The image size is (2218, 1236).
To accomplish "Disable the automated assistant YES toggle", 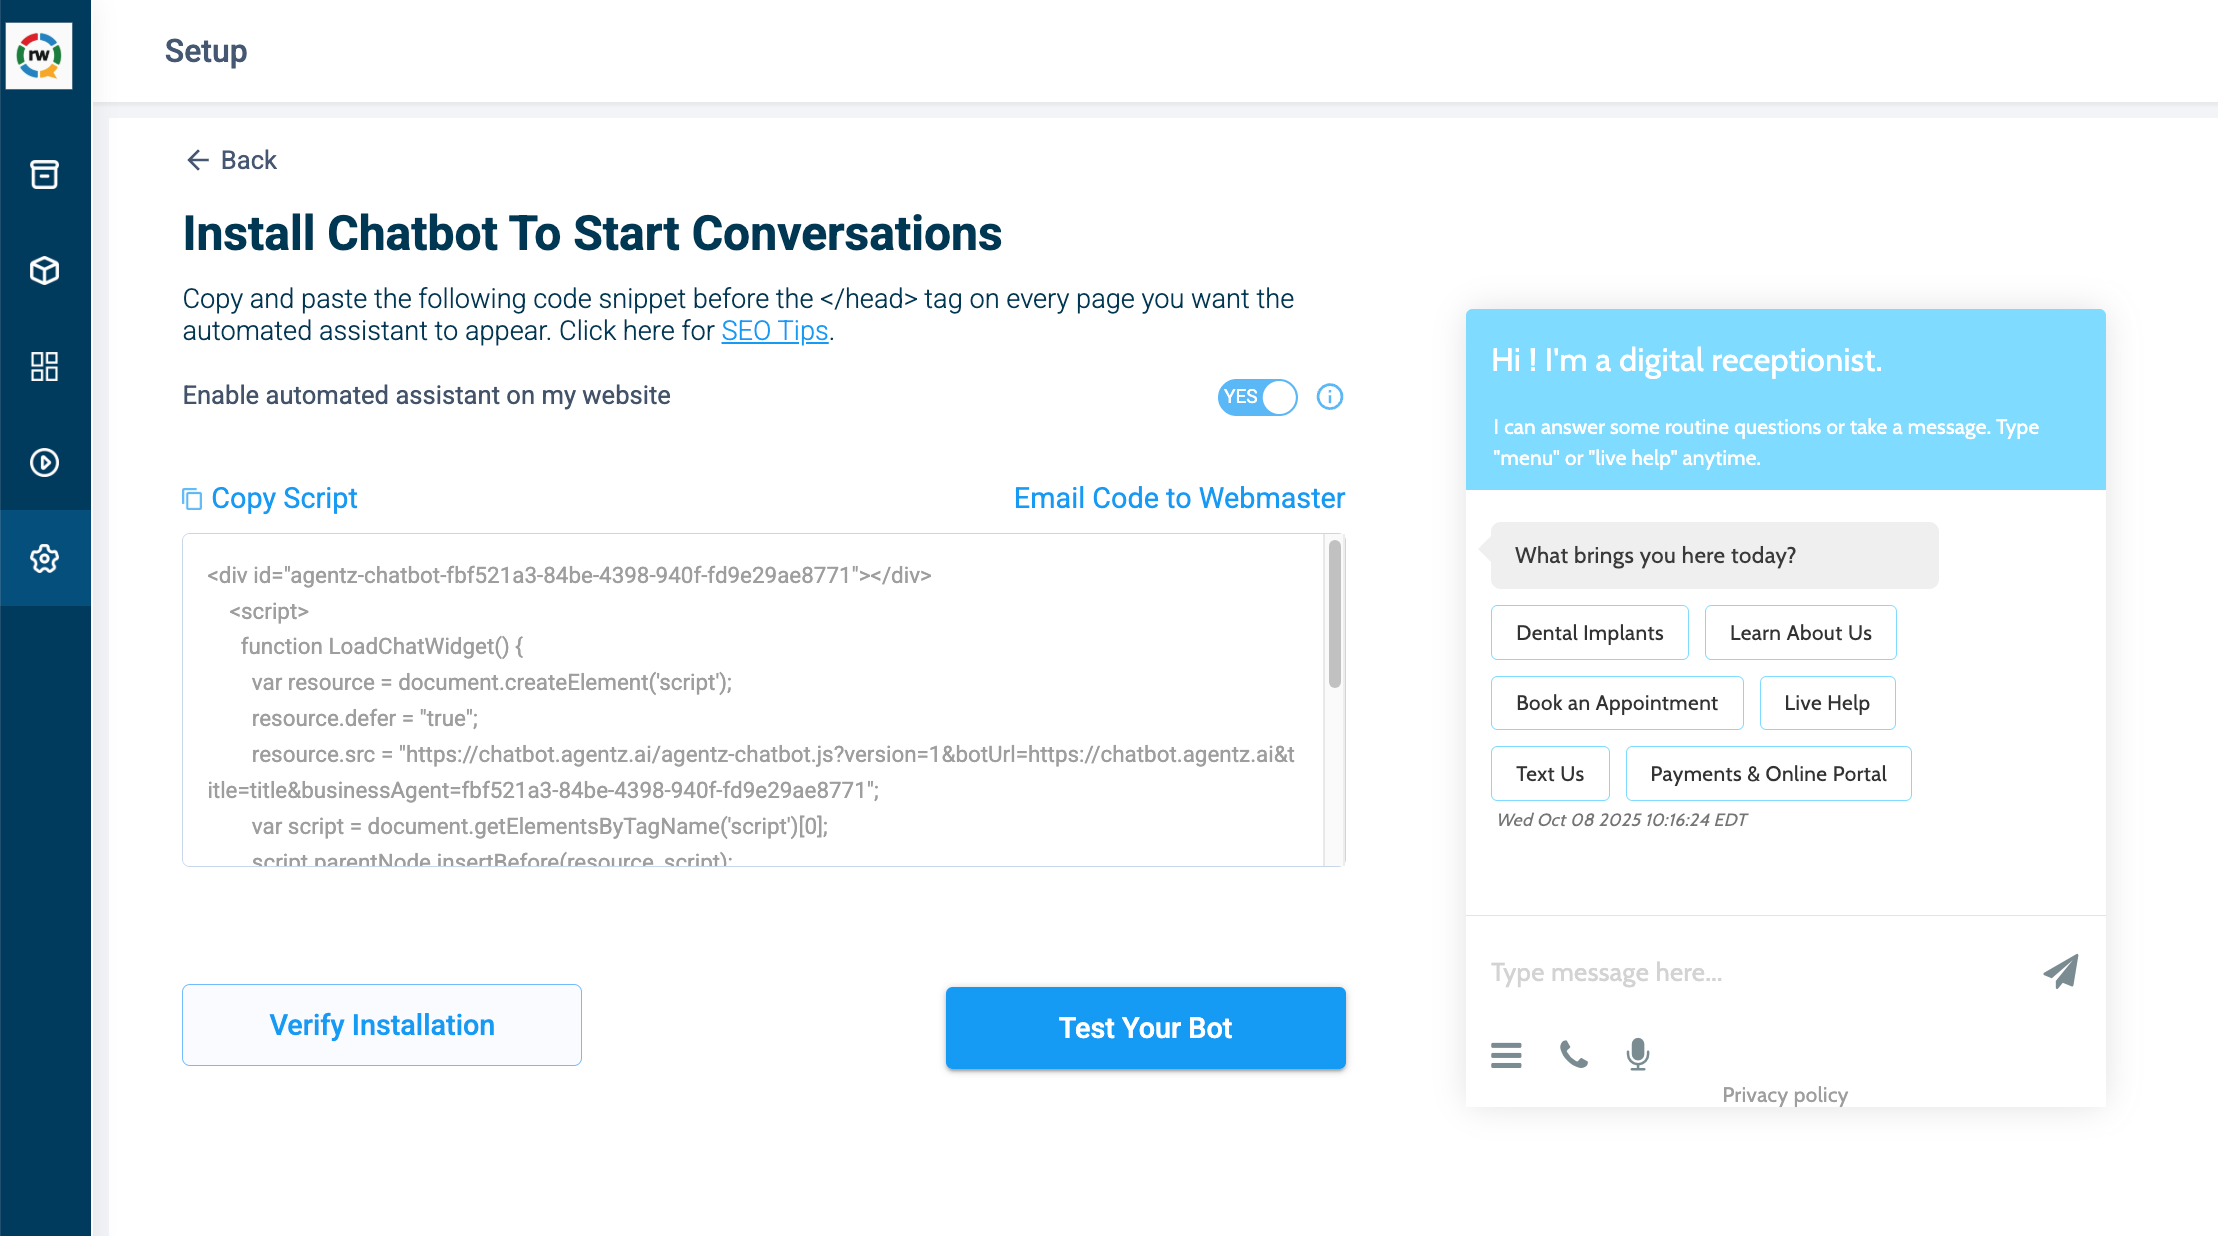I will tap(1257, 397).
